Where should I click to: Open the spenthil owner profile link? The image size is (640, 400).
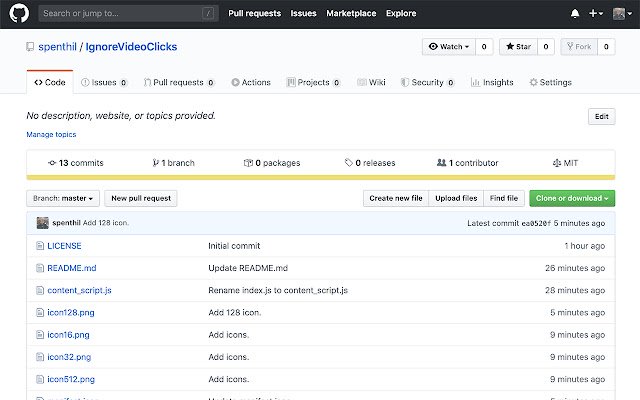57,47
